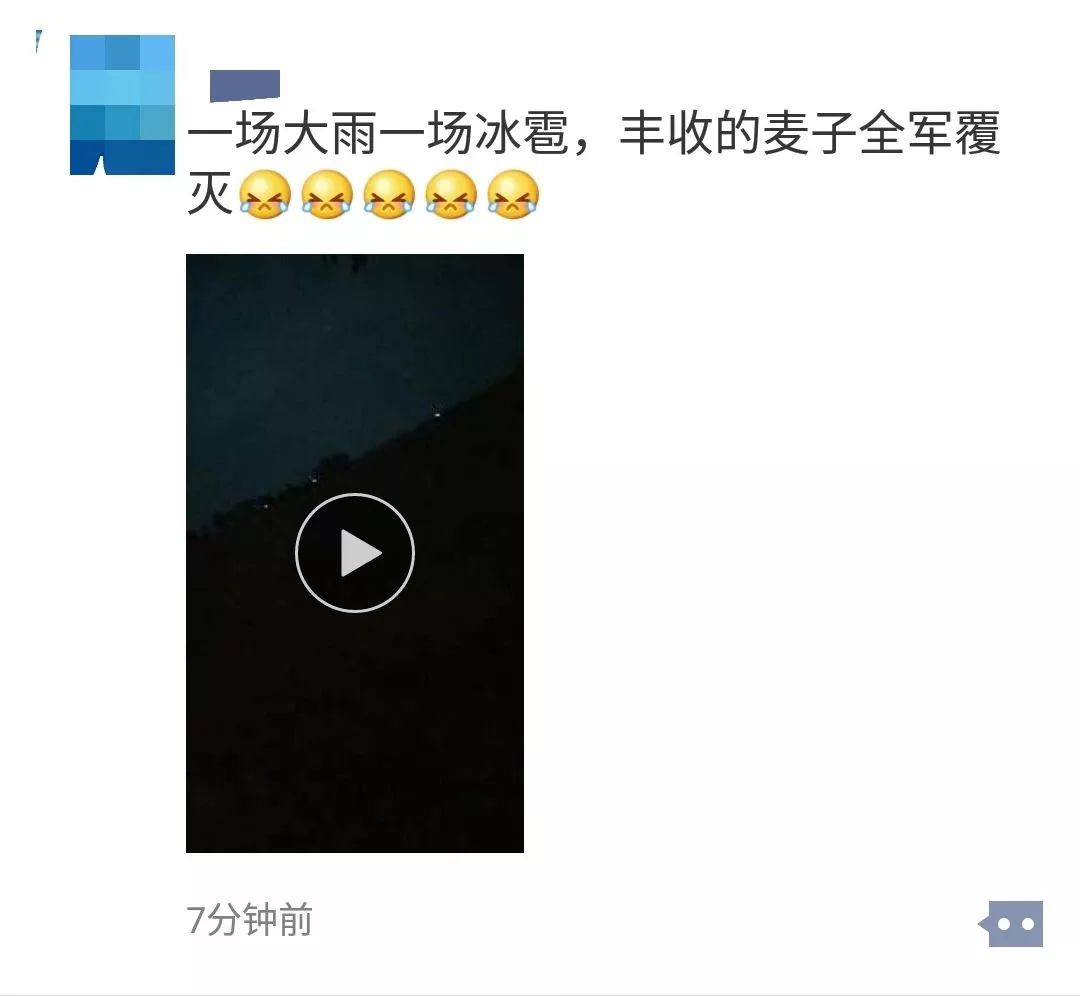Click the last crying emoji
Image resolution: width=1080 pixels, height=996 pixels.
pyautogui.click(x=513, y=195)
